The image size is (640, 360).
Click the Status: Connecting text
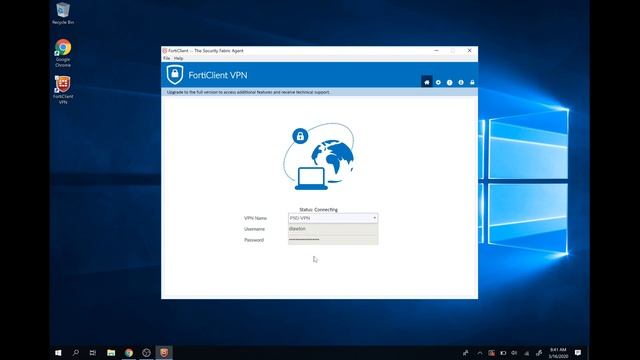coord(318,209)
